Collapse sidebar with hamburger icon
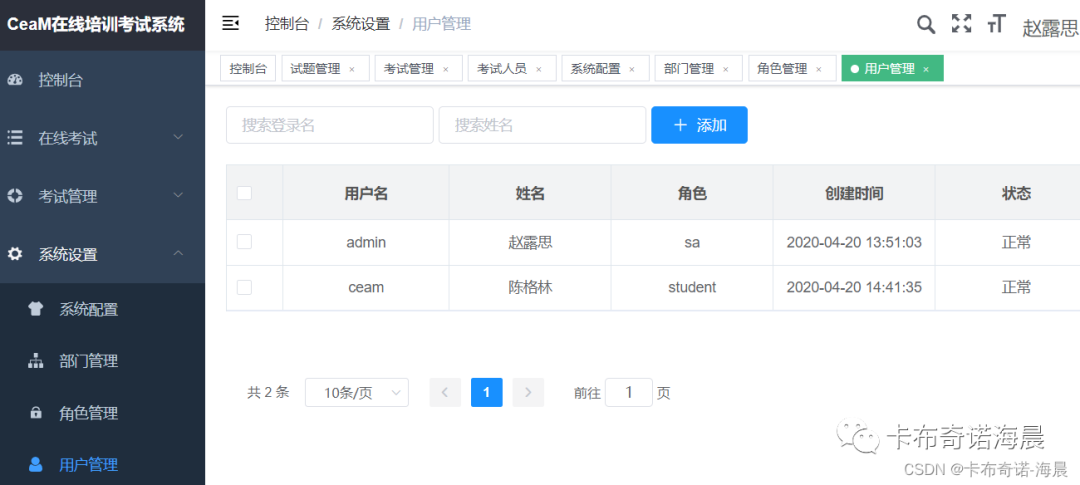 231,23
